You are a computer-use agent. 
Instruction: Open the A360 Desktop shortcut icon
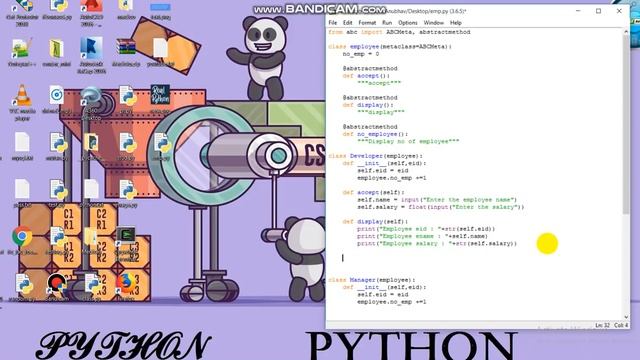91,97
